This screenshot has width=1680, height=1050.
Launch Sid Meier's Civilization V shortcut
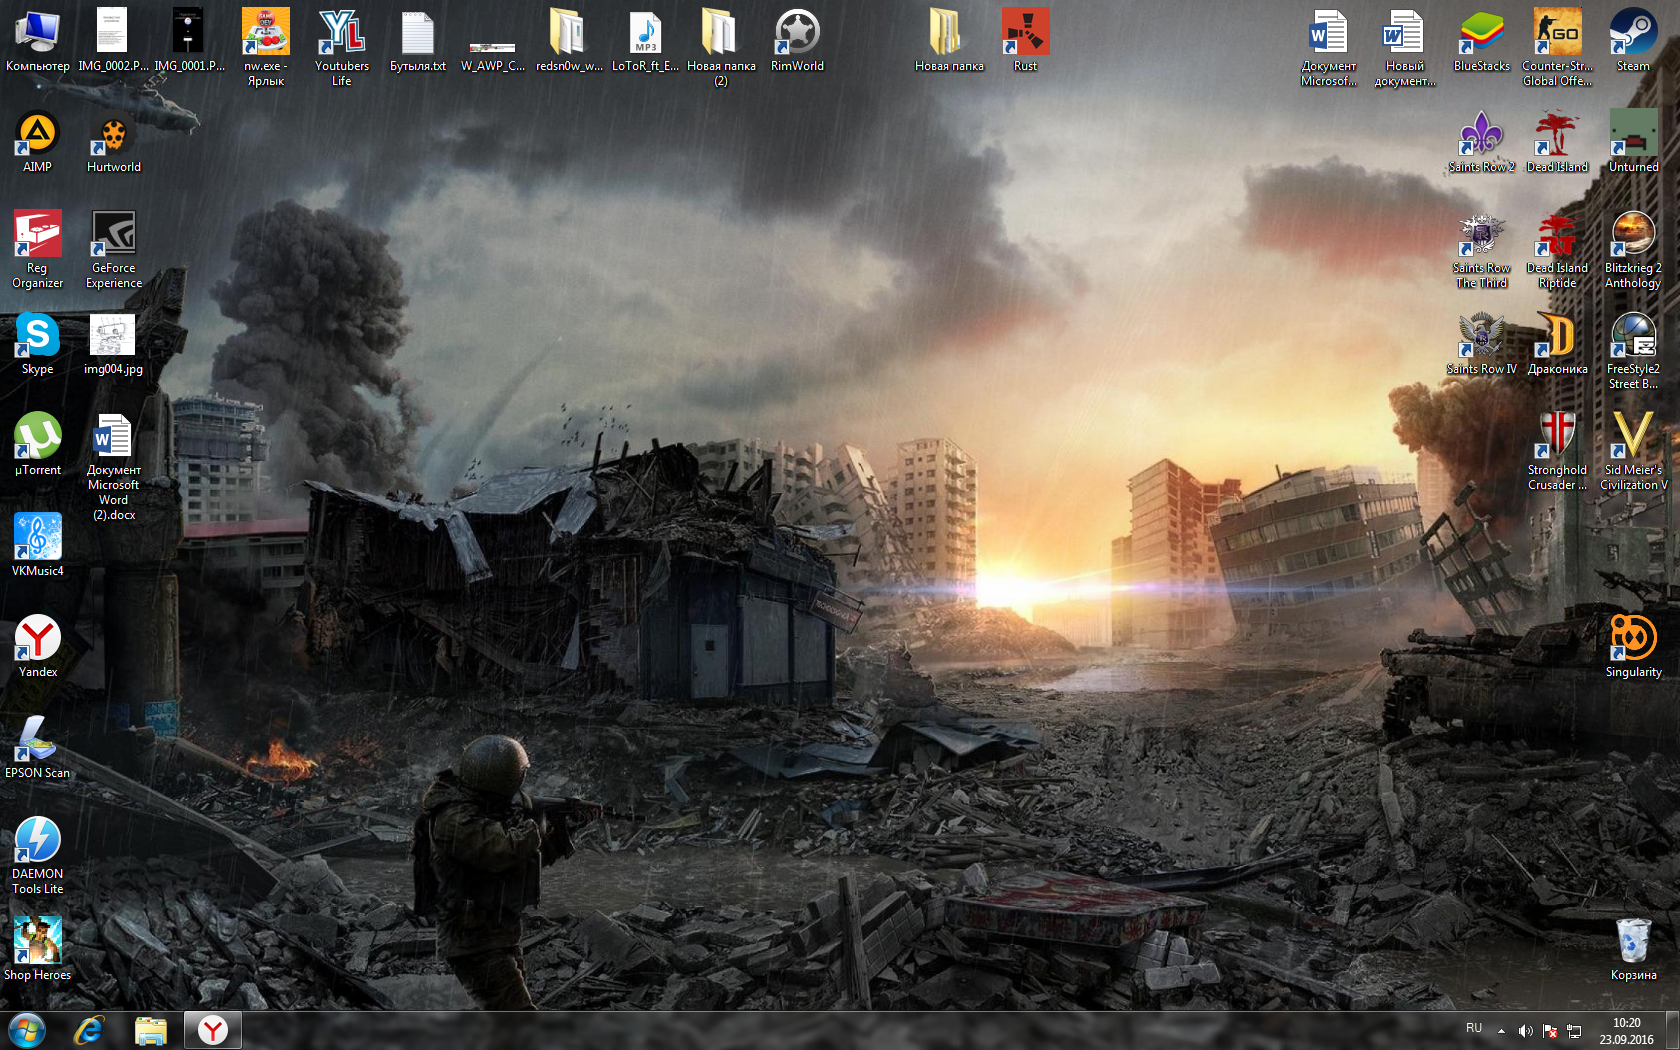coord(1633,452)
